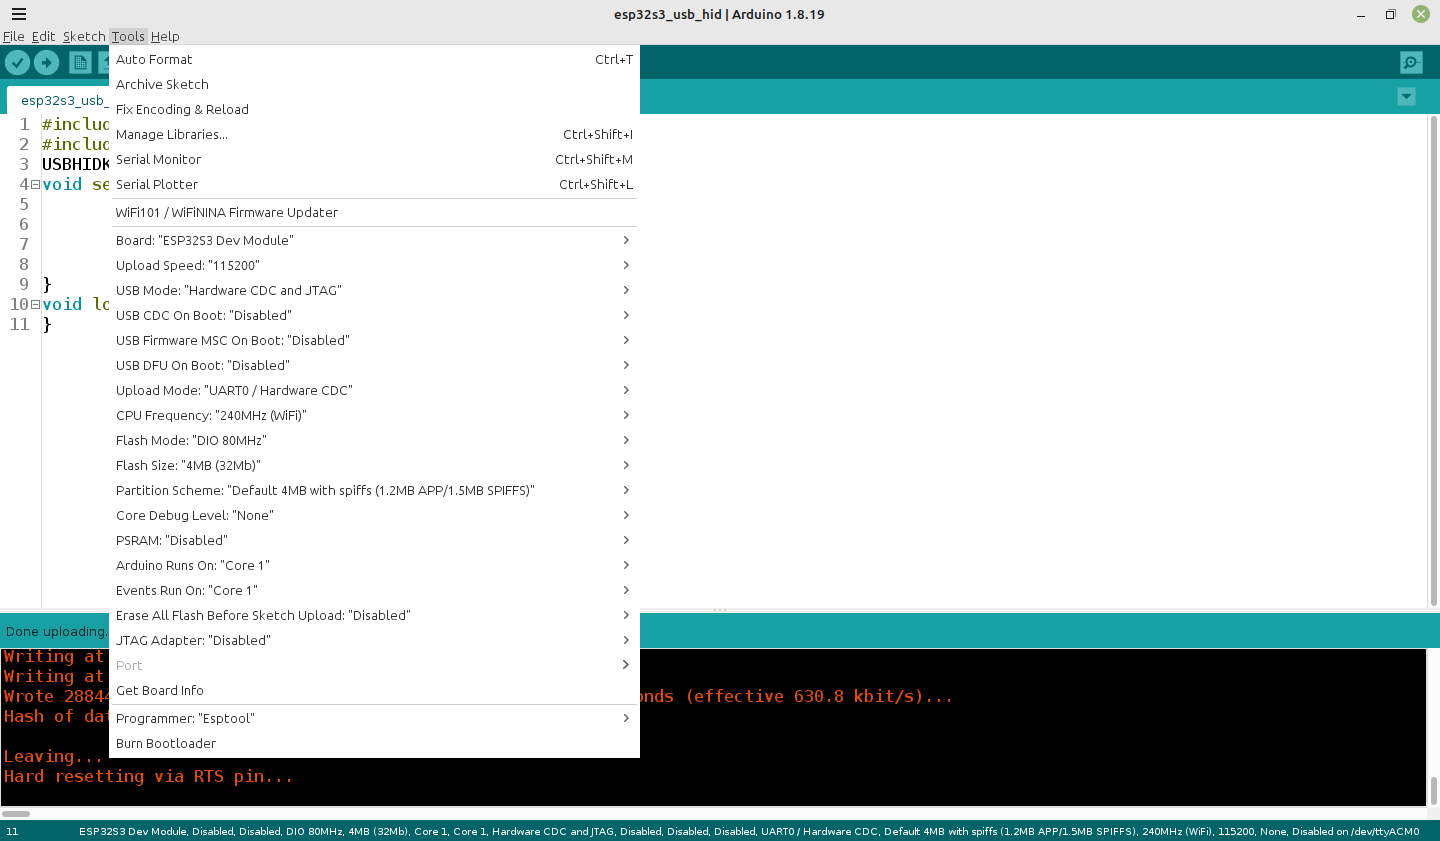This screenshot has width=1440, height=841.
Task: Click Get Board Info
Action: tap(374, 690)
